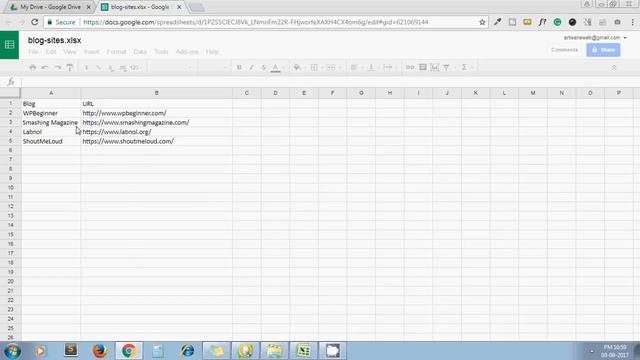Select the cell containing 'WPBeginner'
This screenshot has width=640, height=360.
51,113
